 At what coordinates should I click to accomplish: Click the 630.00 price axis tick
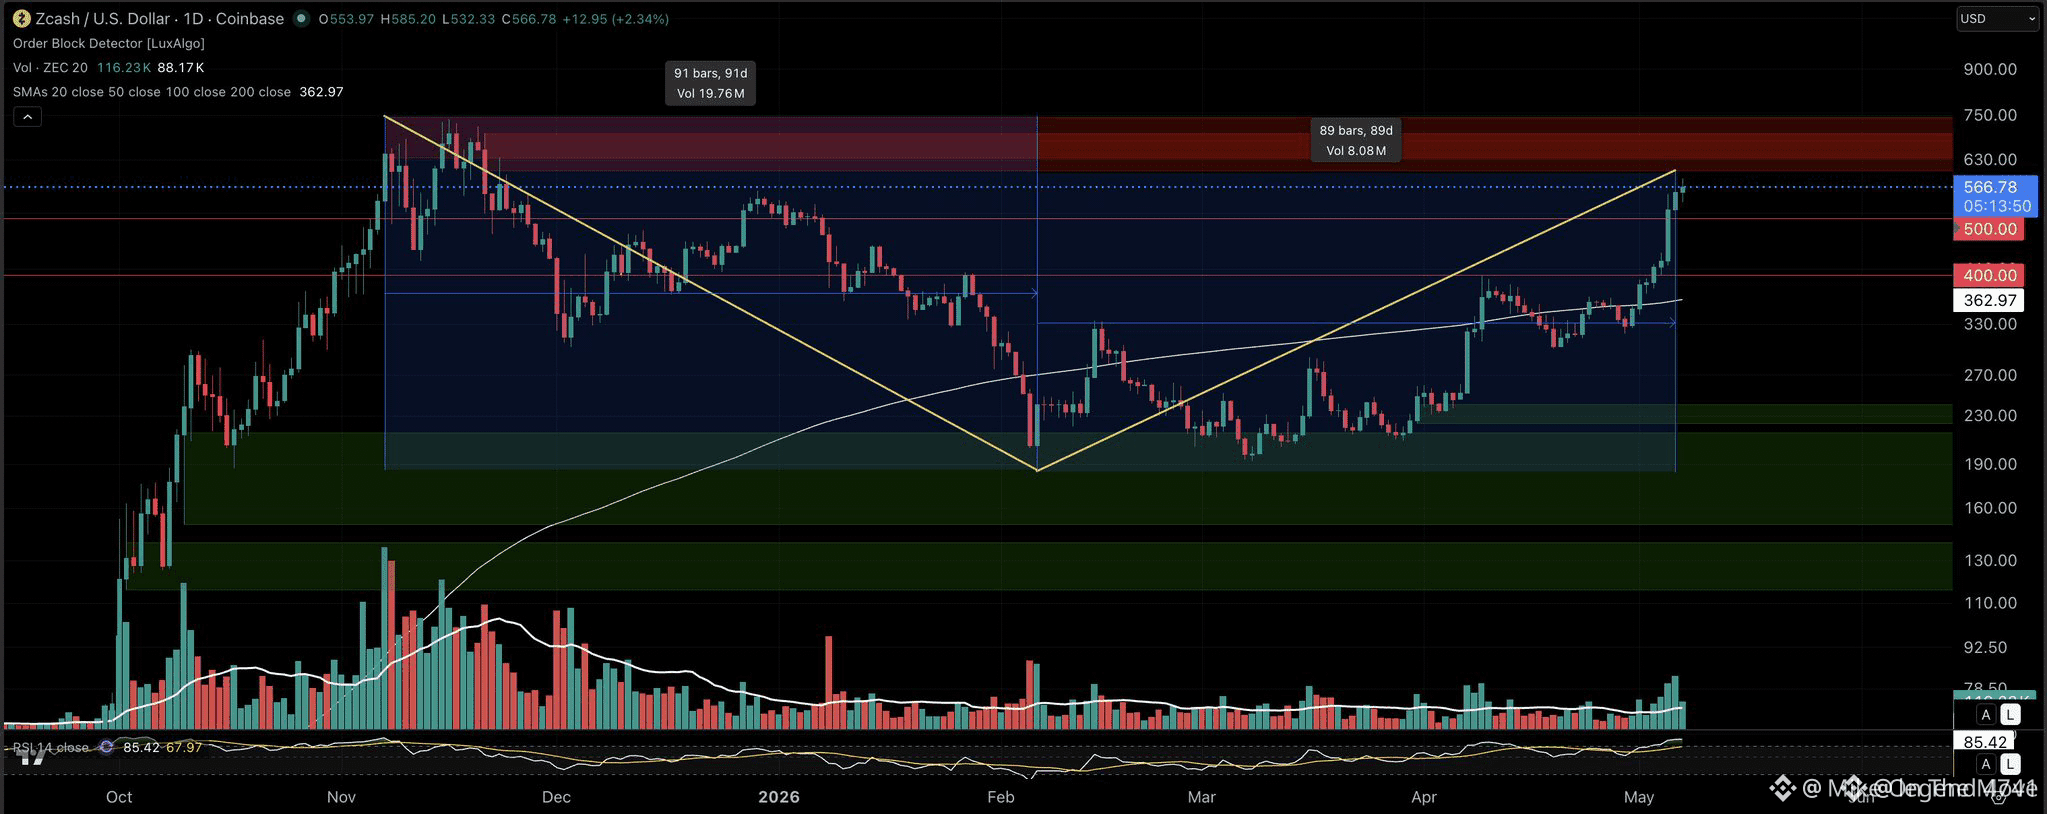pyautogui.click(x=1990, y=159)
